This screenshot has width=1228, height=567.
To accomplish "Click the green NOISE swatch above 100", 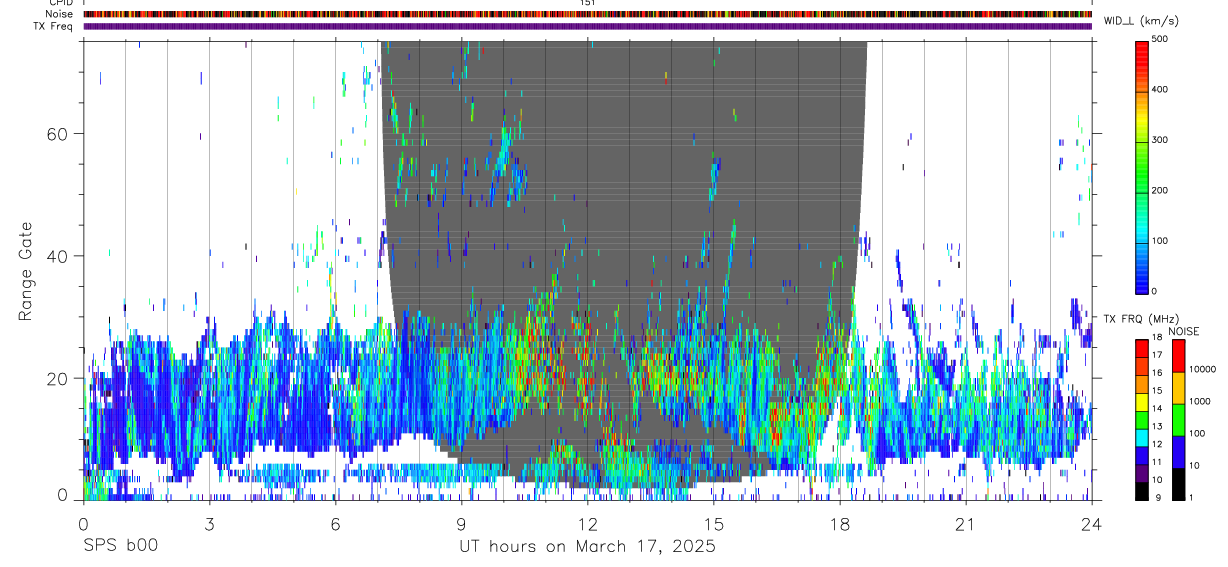I will 1178,420.
